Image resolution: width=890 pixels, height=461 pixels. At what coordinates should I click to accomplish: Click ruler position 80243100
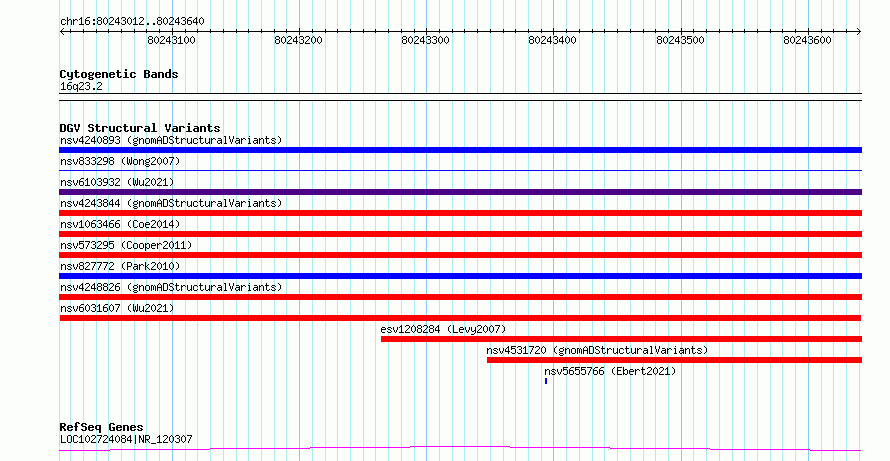[171, 40]
